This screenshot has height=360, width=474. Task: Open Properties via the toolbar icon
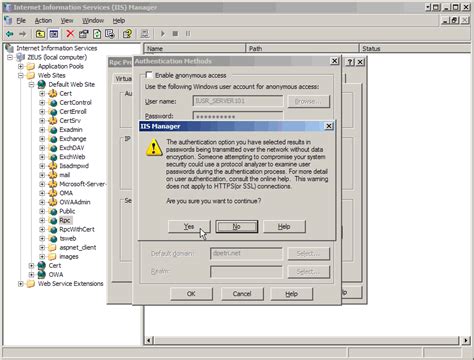tap(84, 34)
